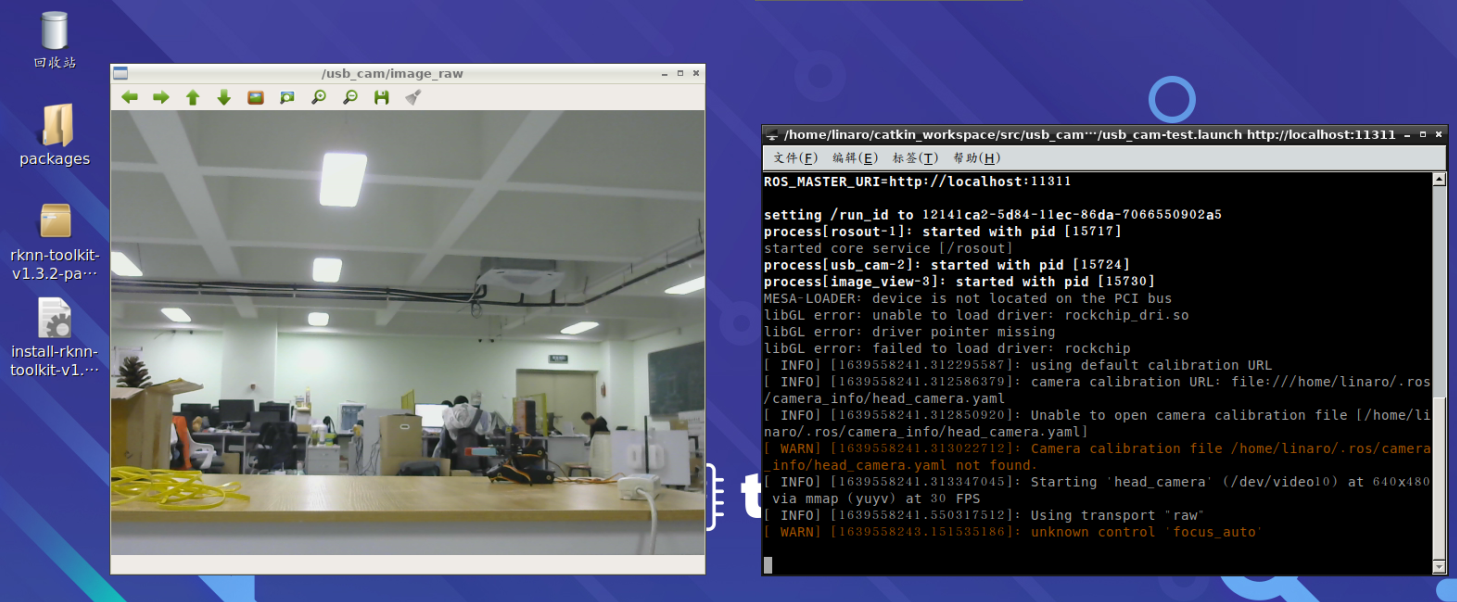This screenshot has width=1457, height=602.
Task: Open the terminal window's title bar menu icon
Action: [771, 134]
